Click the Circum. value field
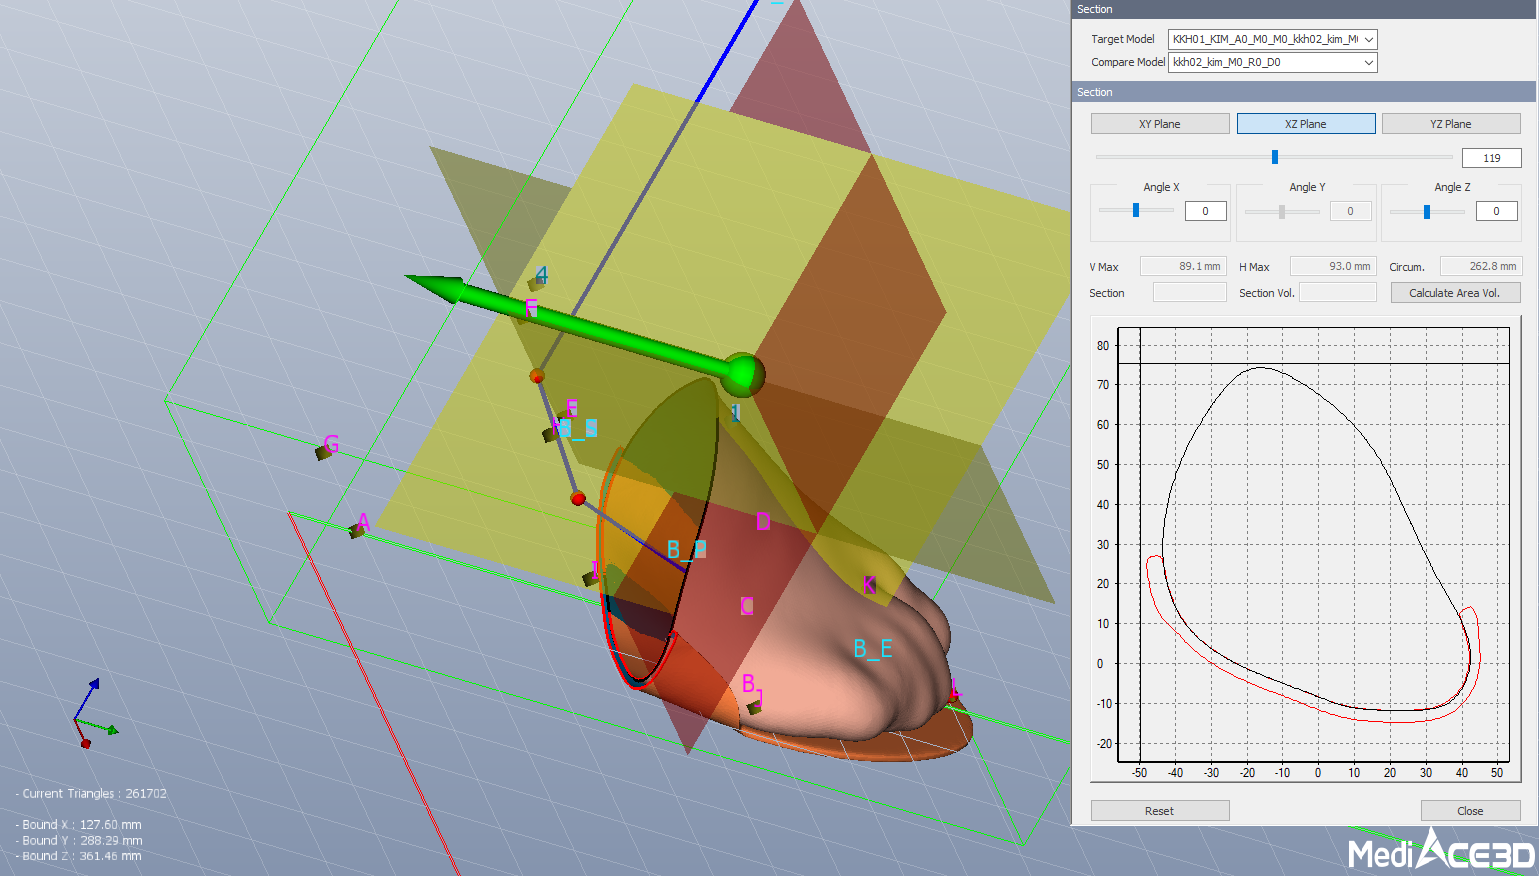 (x=1480, y=266)
